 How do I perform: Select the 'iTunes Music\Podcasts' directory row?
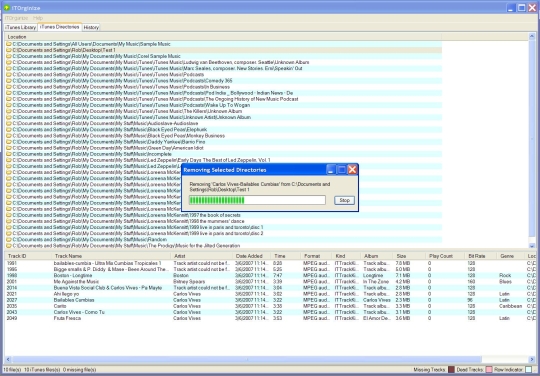click(223, 74)
